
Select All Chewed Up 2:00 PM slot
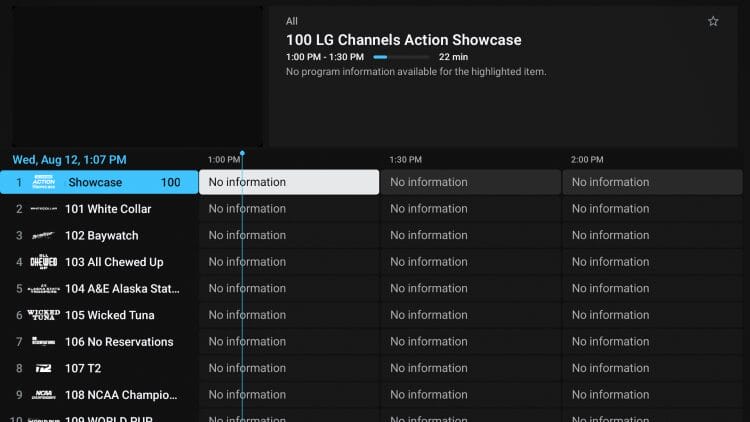pyautogui.click(x=652, y=262)
